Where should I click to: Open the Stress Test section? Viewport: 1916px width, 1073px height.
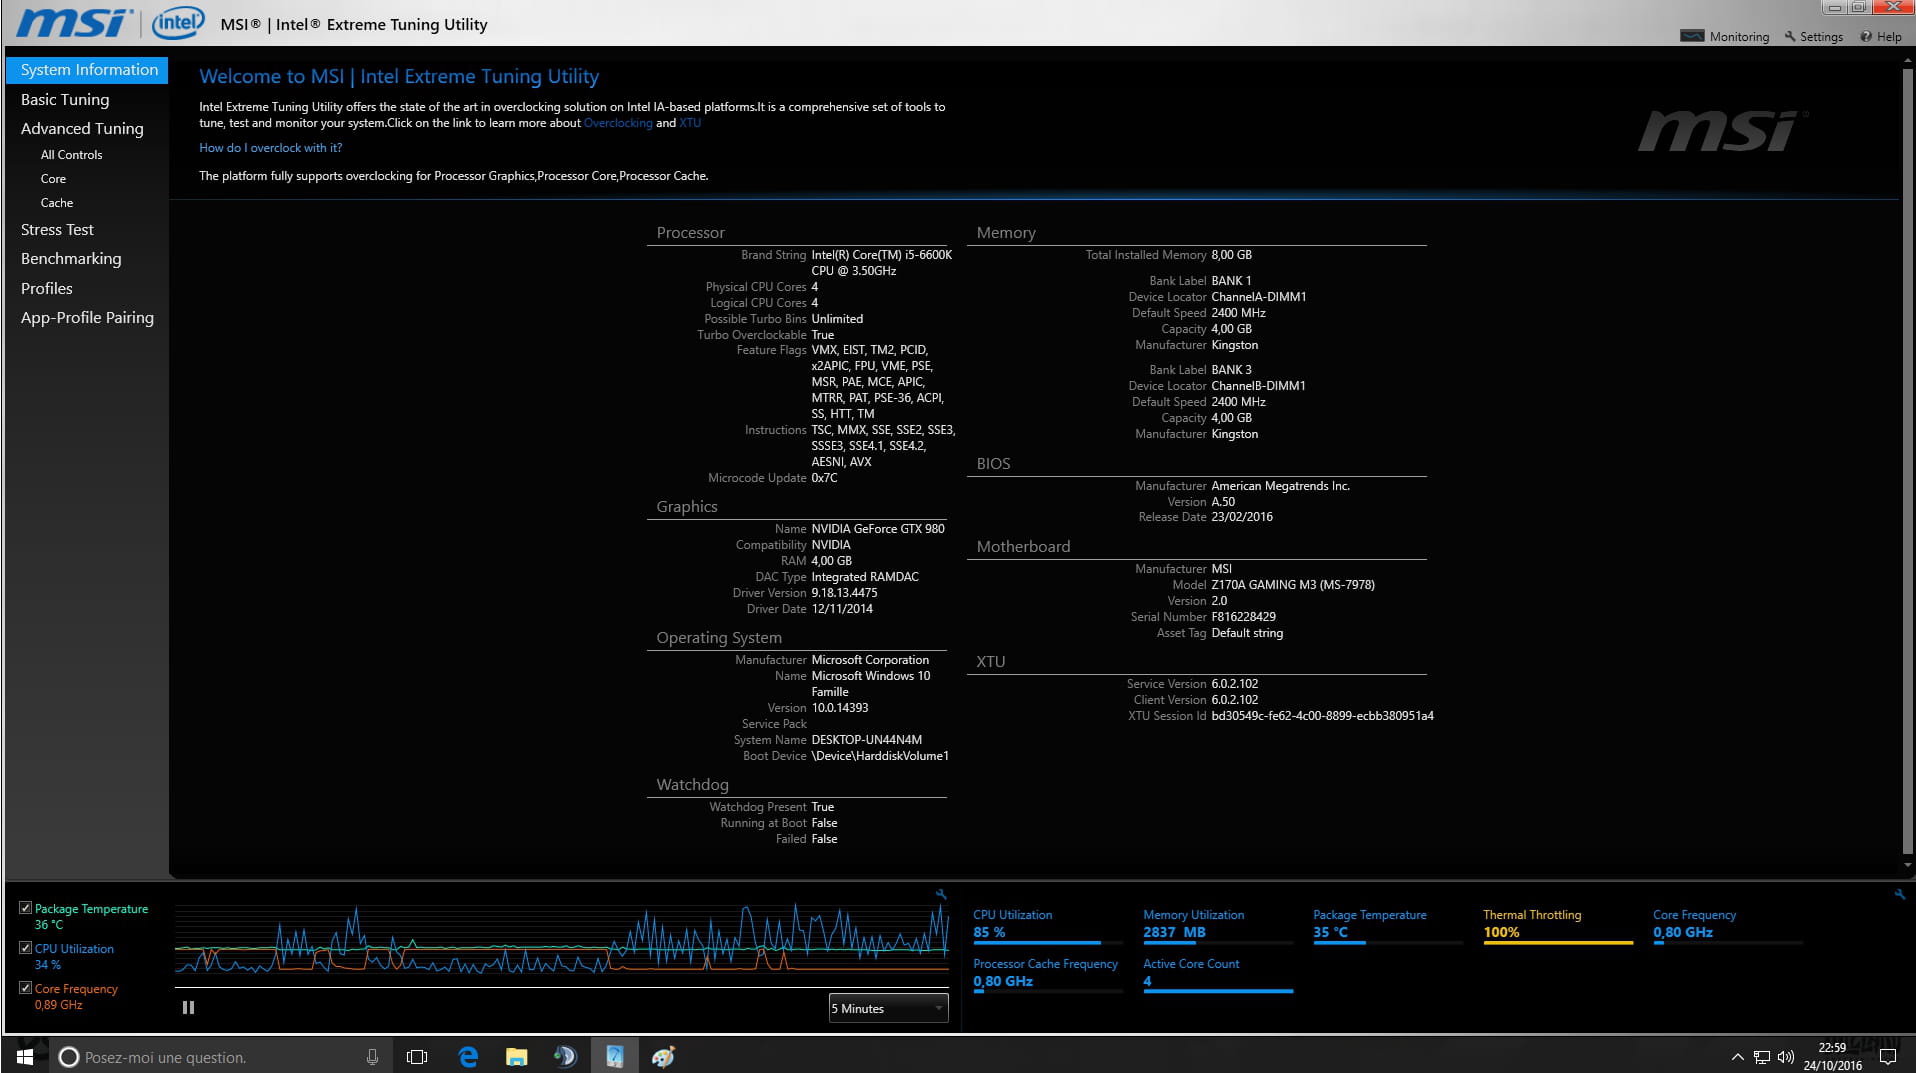coord(57,230)
